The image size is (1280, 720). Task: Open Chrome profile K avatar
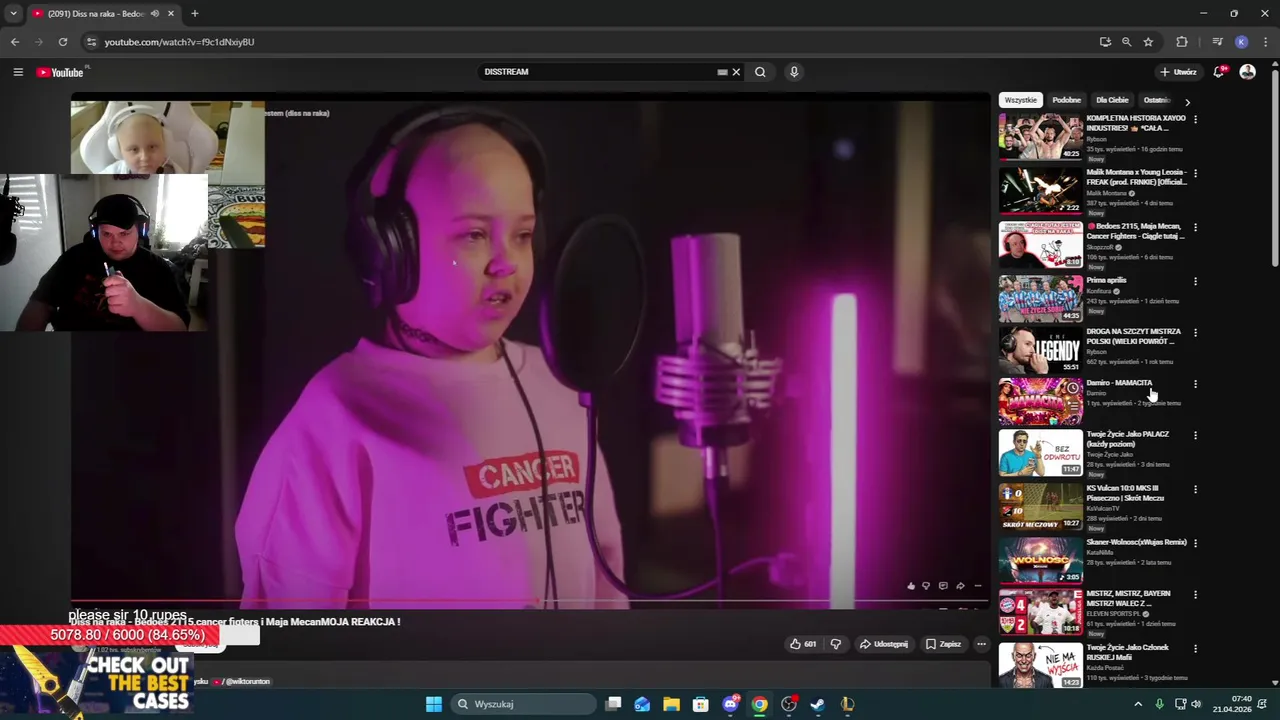pos(1241,42)
